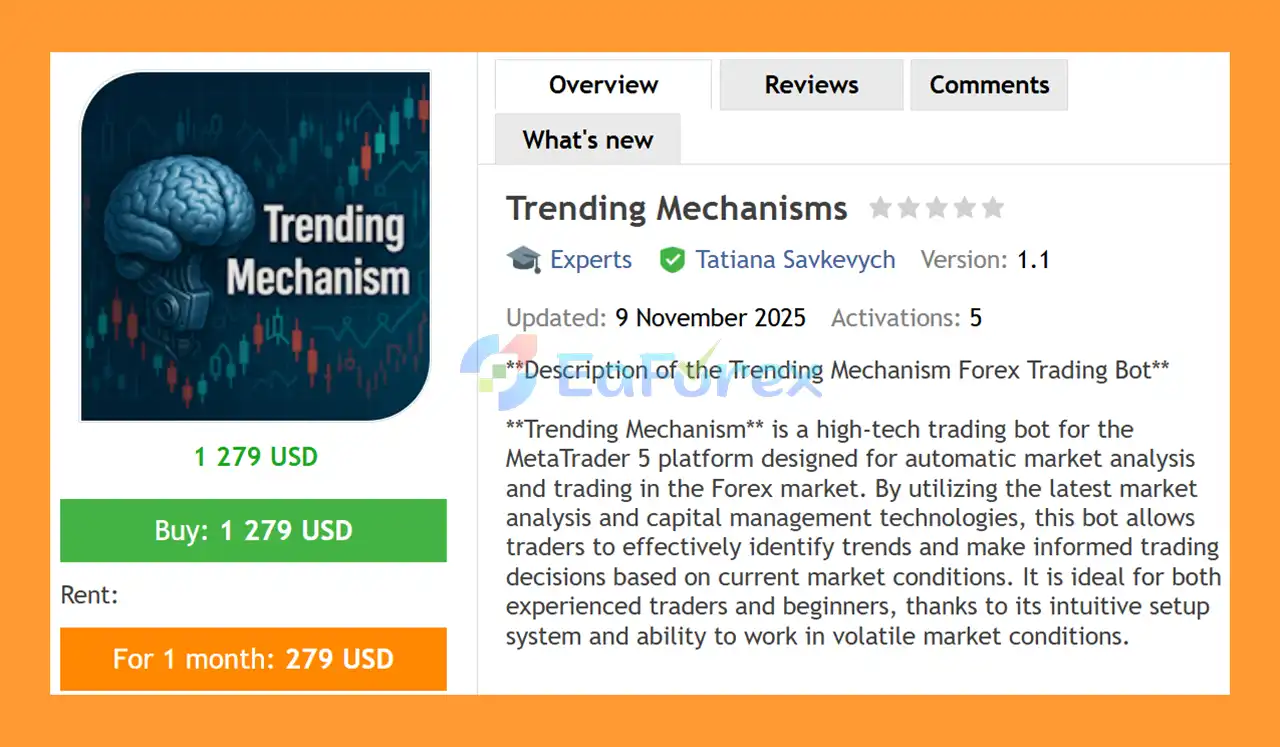Rent for 1 month at 279 USD
The image size is (1280, 747).
[x=253, y=659]
